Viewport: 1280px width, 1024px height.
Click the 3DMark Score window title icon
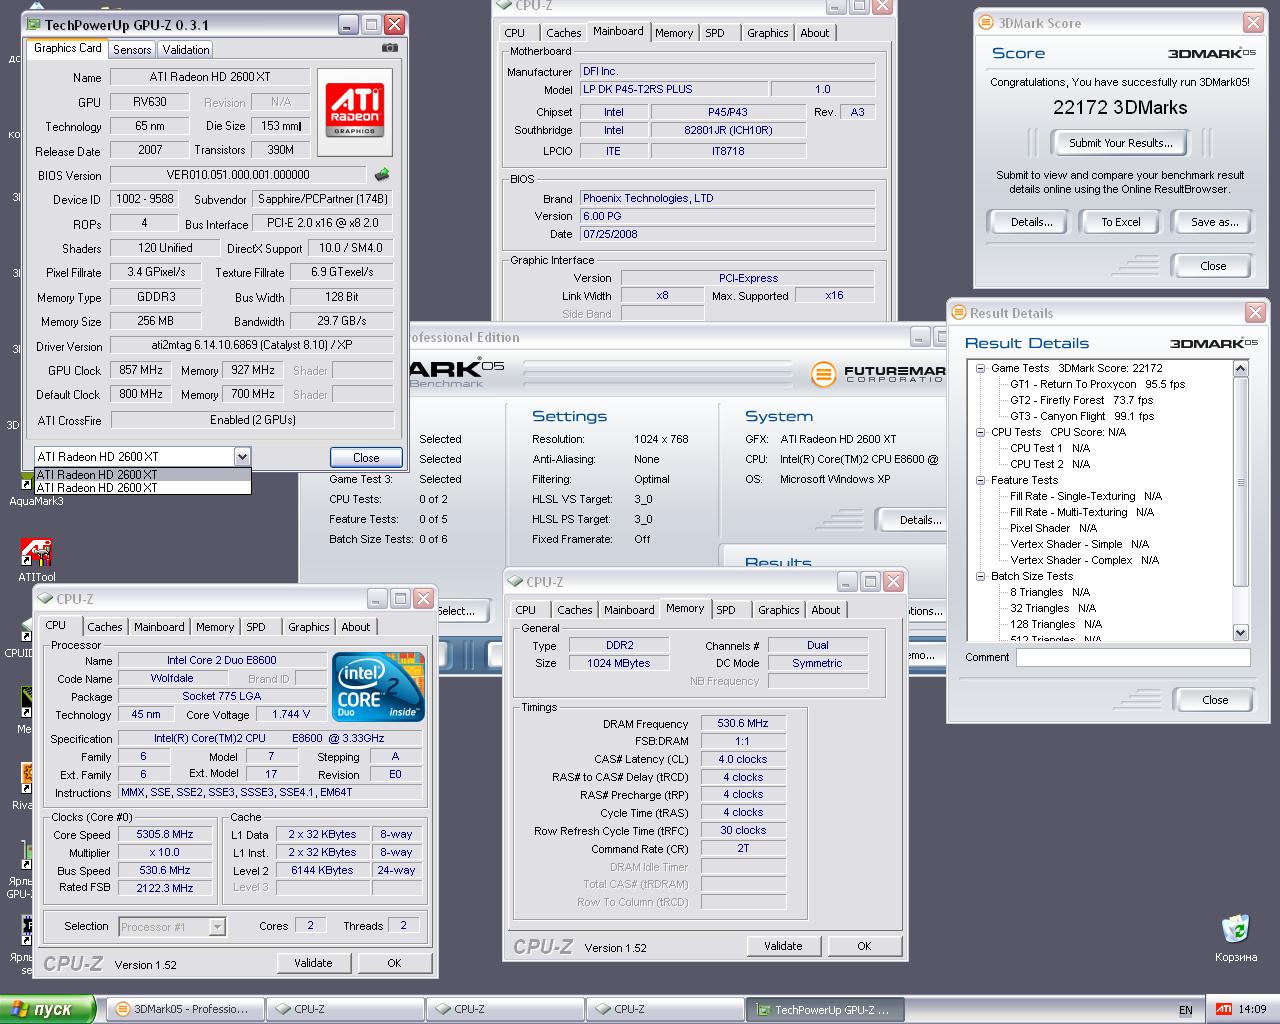click(985, 23)
